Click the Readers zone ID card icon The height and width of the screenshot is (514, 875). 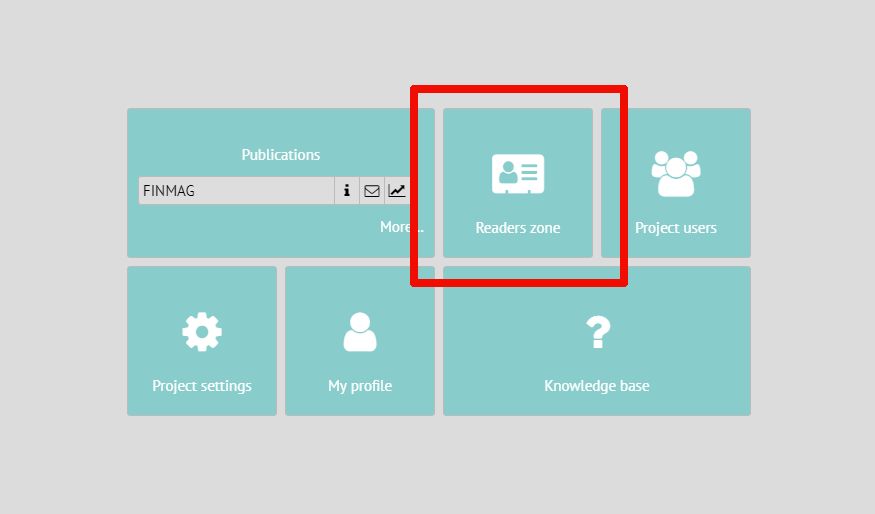coord(518,174)
